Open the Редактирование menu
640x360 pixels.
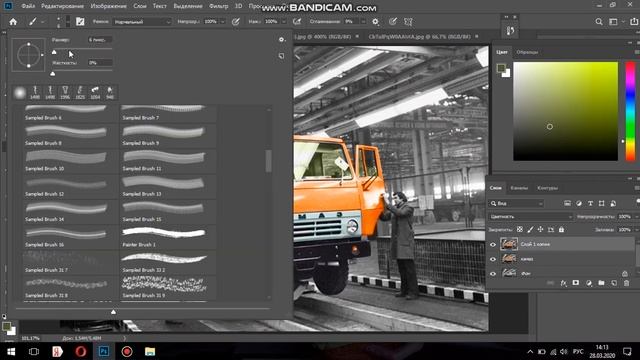(62, 6)
